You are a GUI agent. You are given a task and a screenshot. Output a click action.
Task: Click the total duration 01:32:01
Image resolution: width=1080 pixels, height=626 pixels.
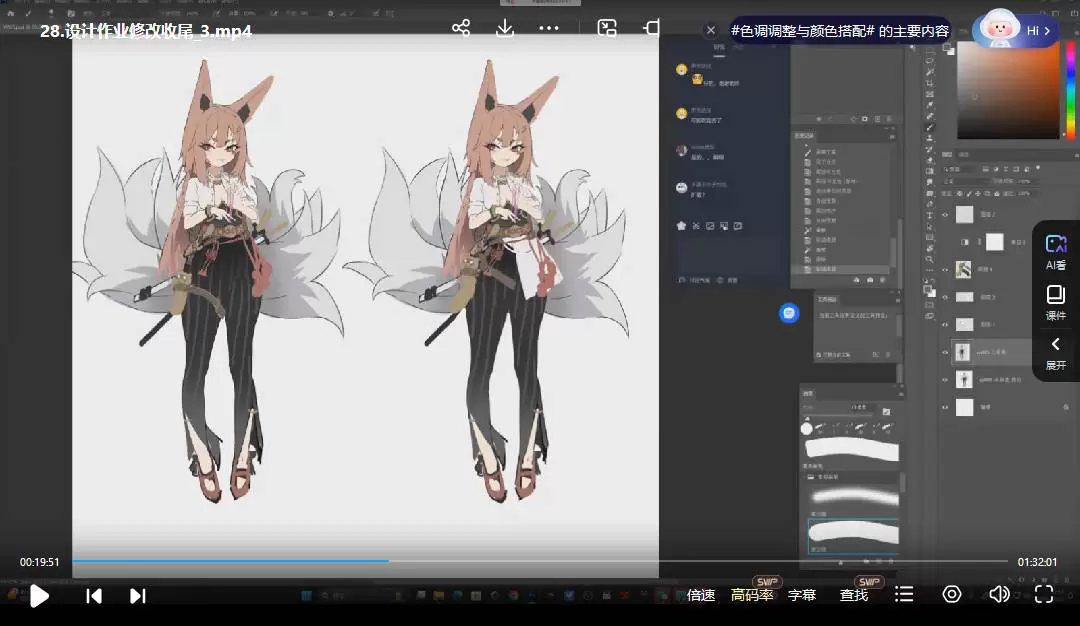click(1037, 562)
